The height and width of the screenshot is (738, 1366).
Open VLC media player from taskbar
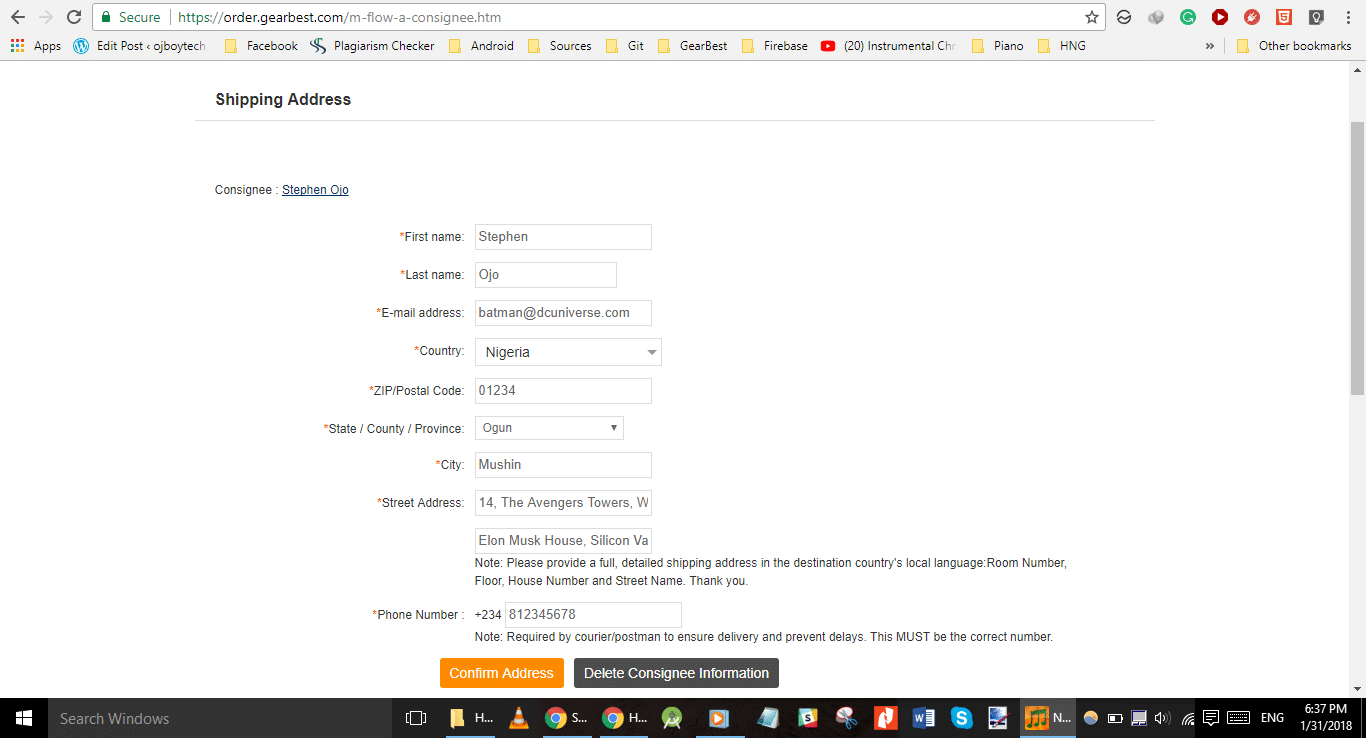click(x=517, y=718)
